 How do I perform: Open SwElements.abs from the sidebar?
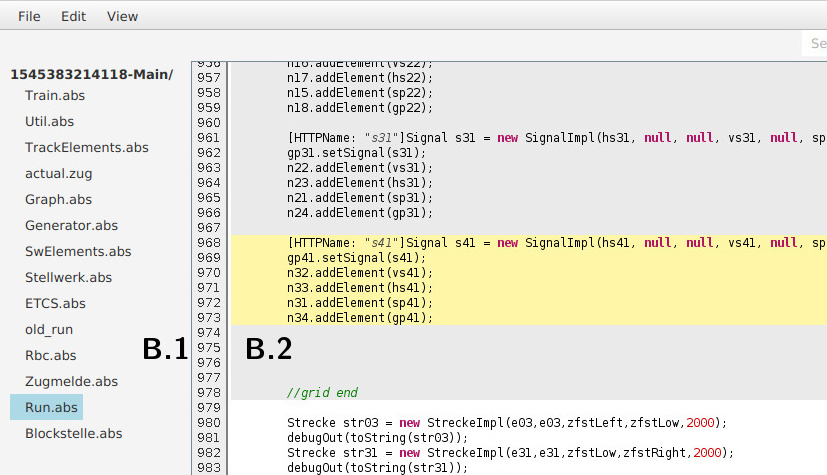coord(78,251)
